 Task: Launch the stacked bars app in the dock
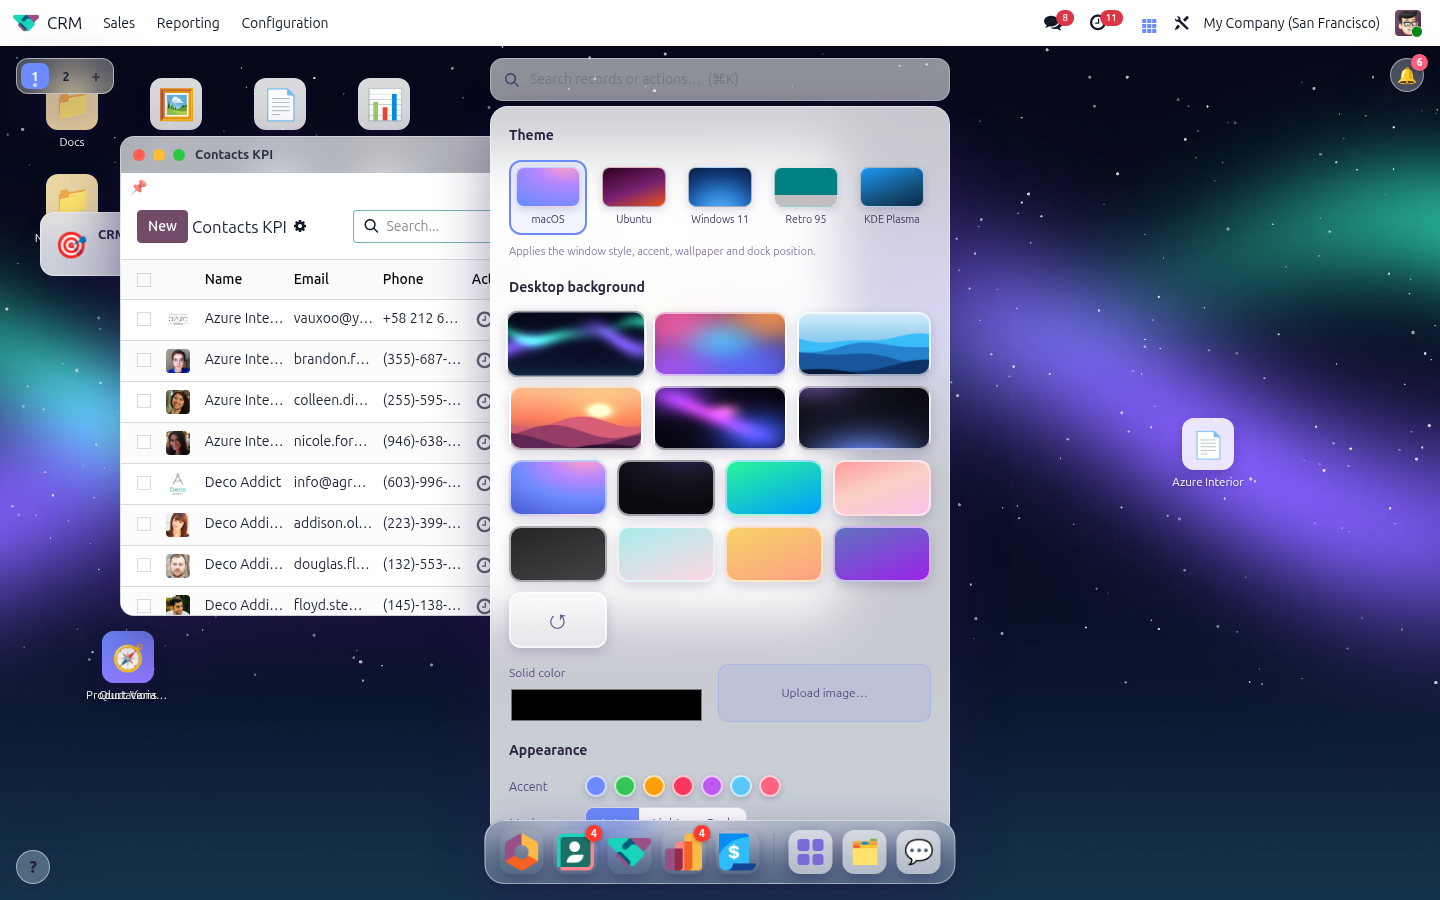coord(684,852)
